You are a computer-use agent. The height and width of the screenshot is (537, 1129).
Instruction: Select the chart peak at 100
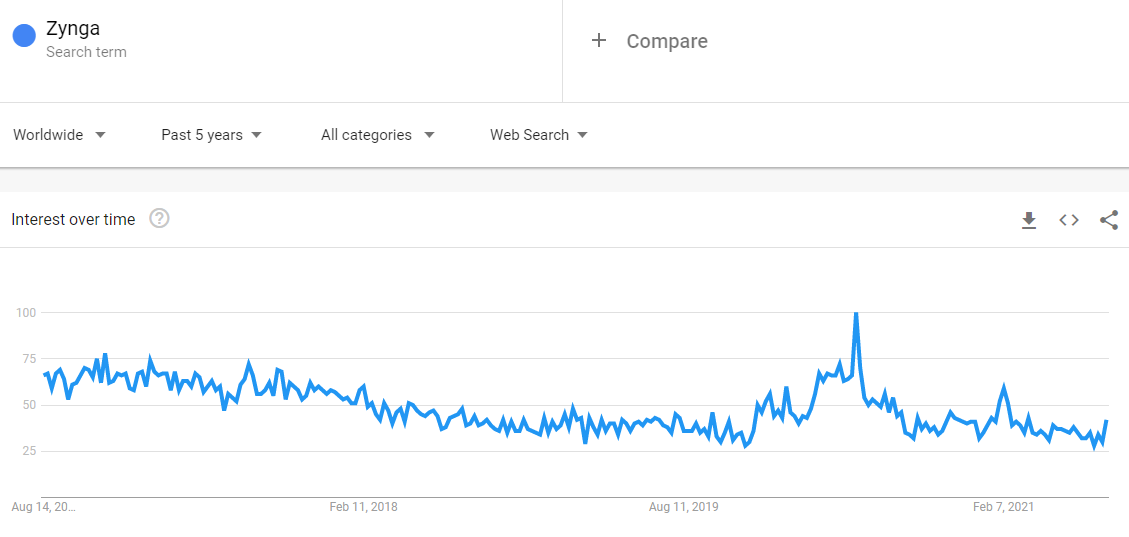[x=855, y=314]
